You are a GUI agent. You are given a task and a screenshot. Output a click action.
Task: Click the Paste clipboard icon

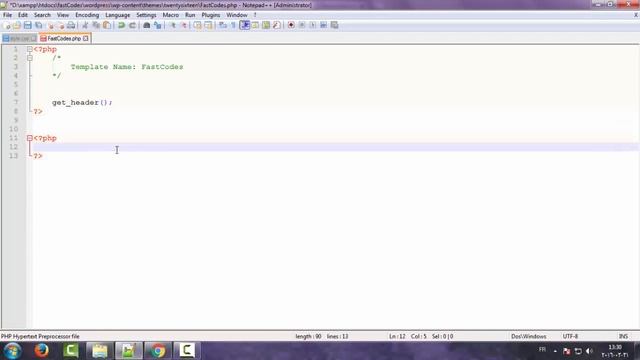pos(107,25)
